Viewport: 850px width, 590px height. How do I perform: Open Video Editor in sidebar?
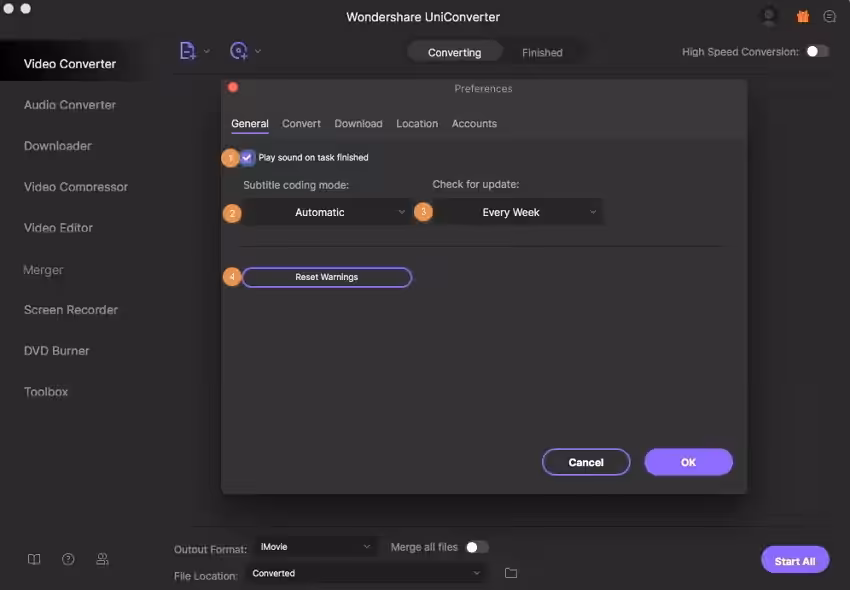tap(59, 228)
